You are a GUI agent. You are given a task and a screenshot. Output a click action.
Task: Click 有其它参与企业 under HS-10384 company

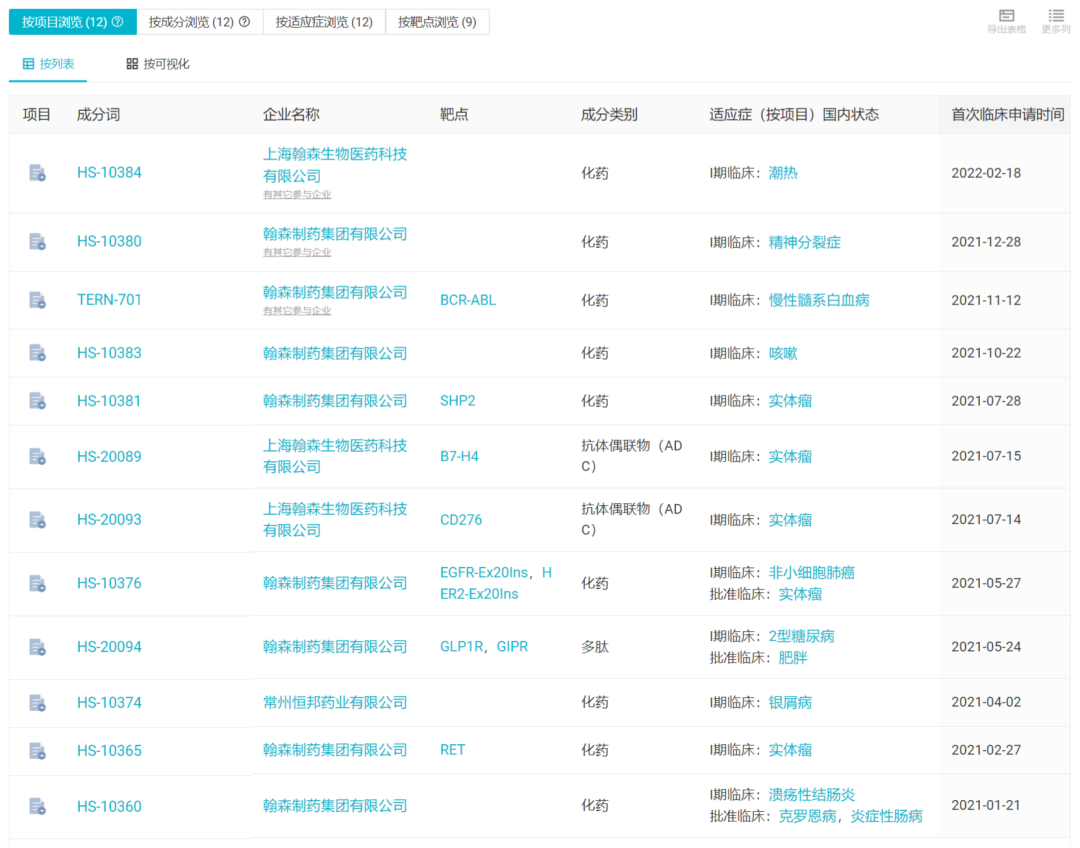297,195
